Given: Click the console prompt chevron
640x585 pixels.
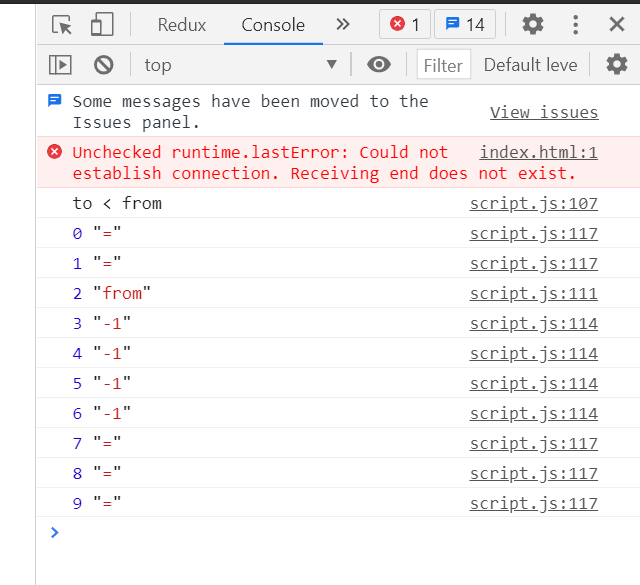Looking at the screenshot, I should [54, 532].
